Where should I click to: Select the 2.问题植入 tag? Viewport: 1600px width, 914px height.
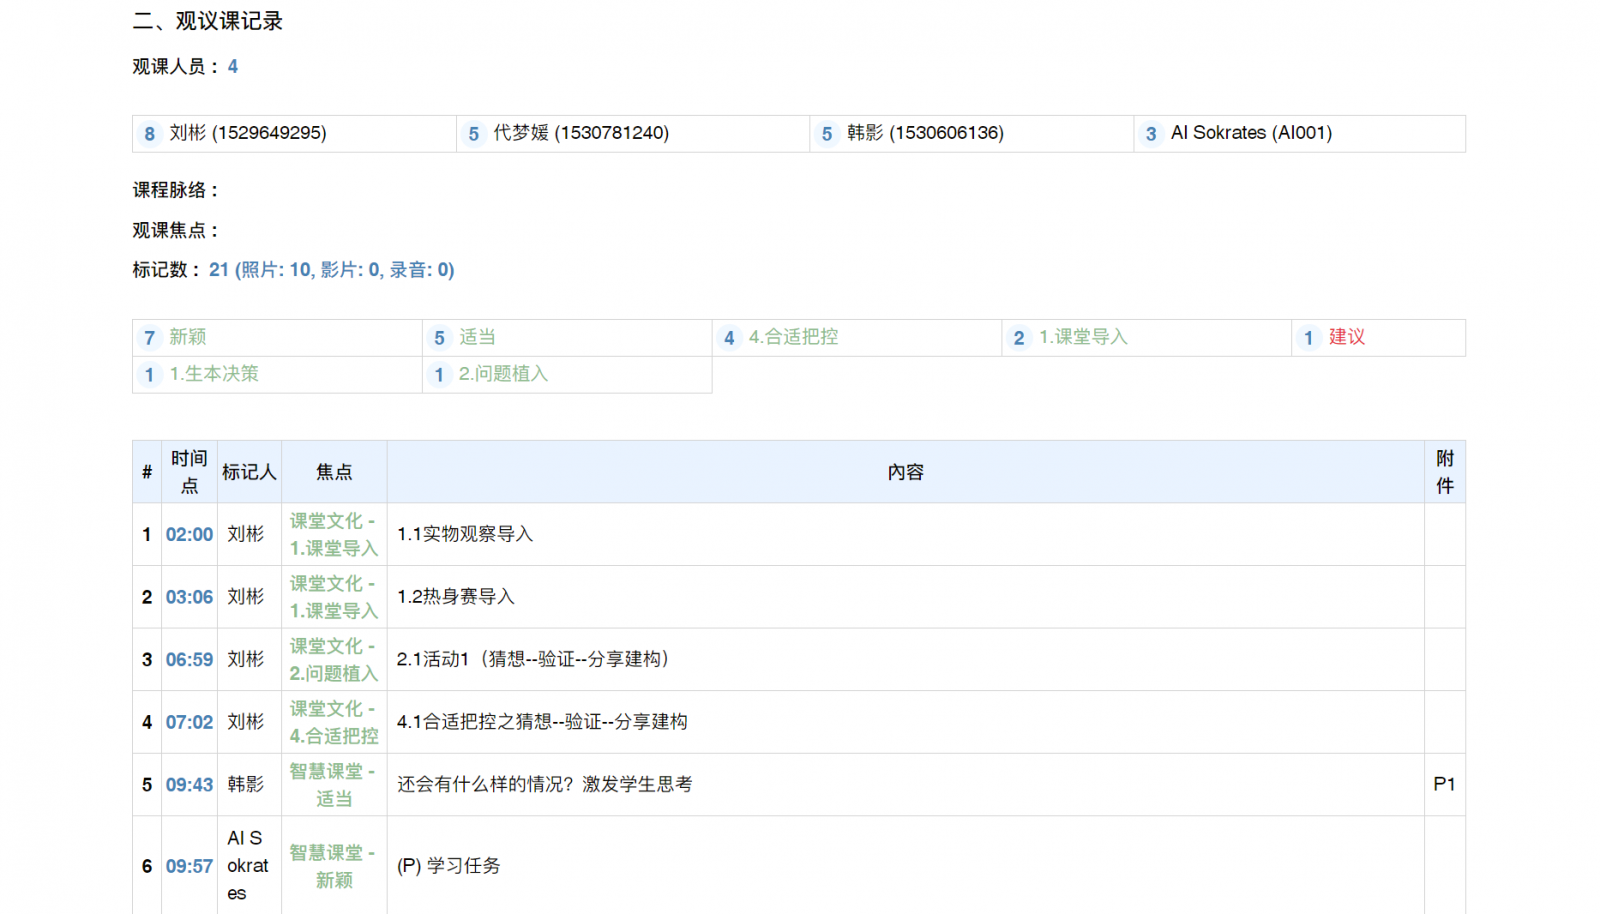(x=503, y=374)
